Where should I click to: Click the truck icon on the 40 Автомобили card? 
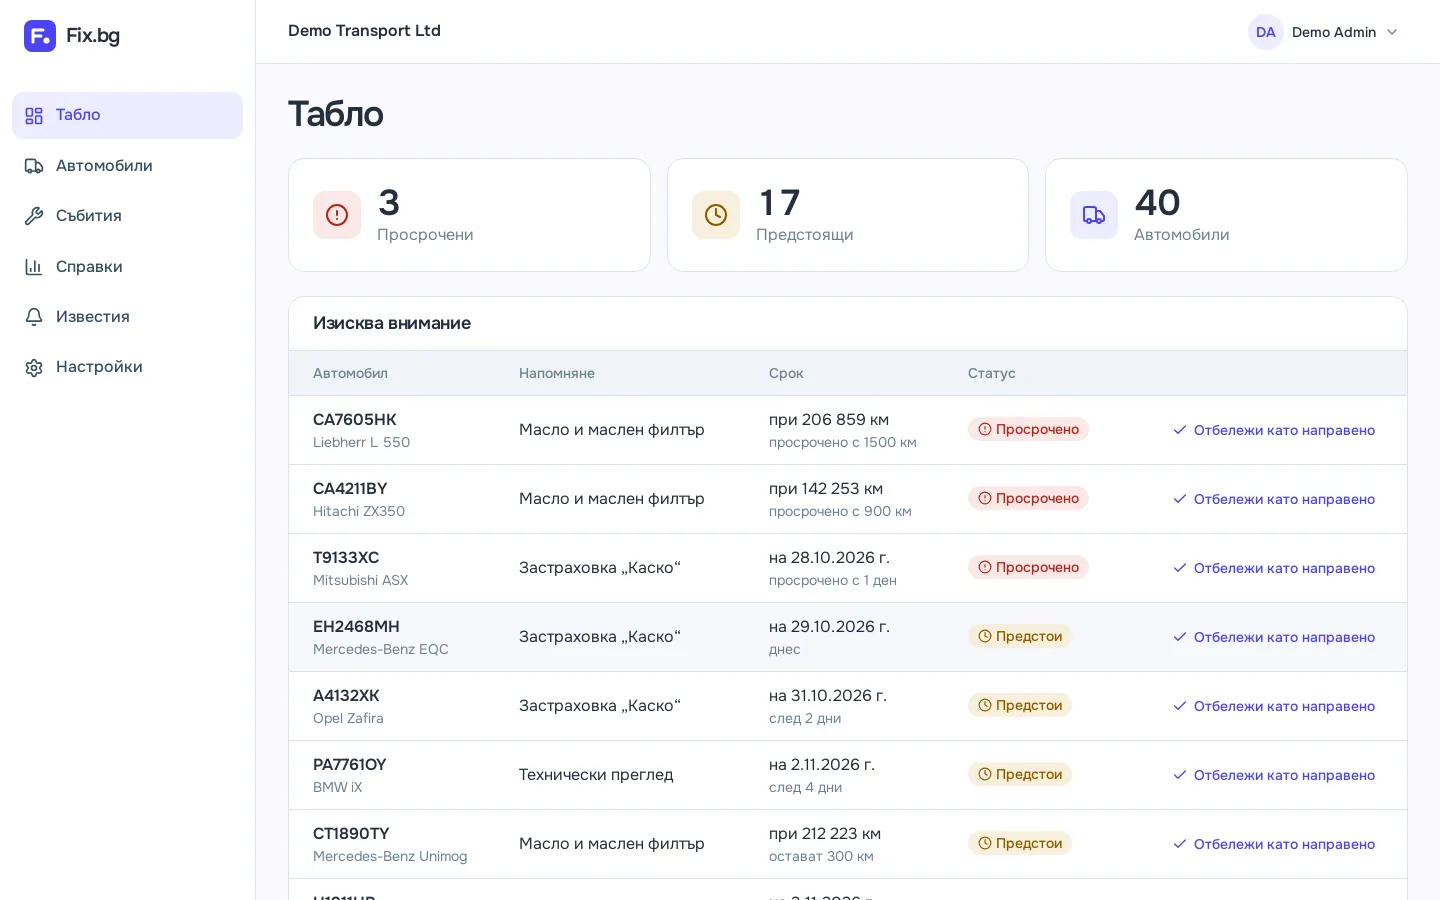click(1094, 215)
